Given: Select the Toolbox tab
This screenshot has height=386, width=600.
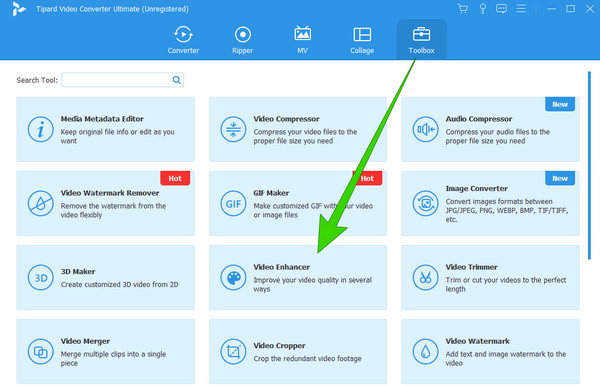Looking at the screenshot, I should 421,40.
